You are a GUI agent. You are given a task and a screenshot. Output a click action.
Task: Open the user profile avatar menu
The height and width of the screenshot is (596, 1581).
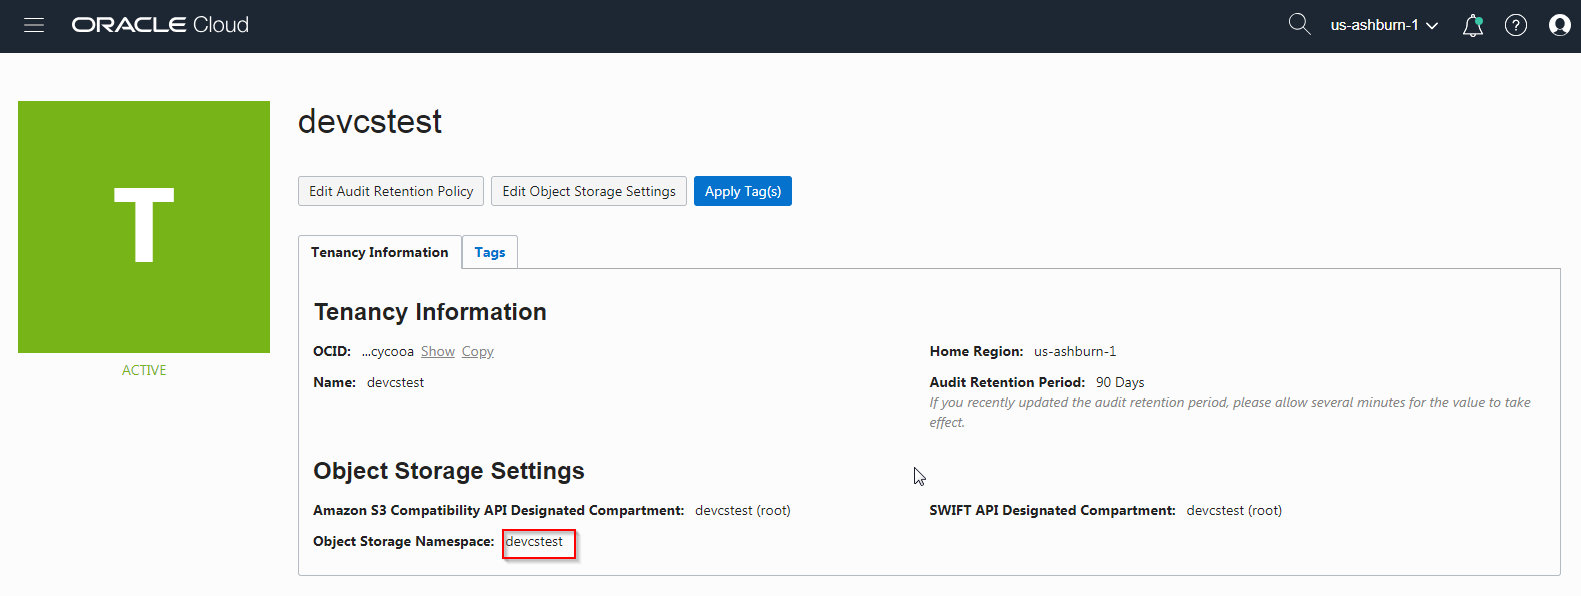click(1559, 26)
